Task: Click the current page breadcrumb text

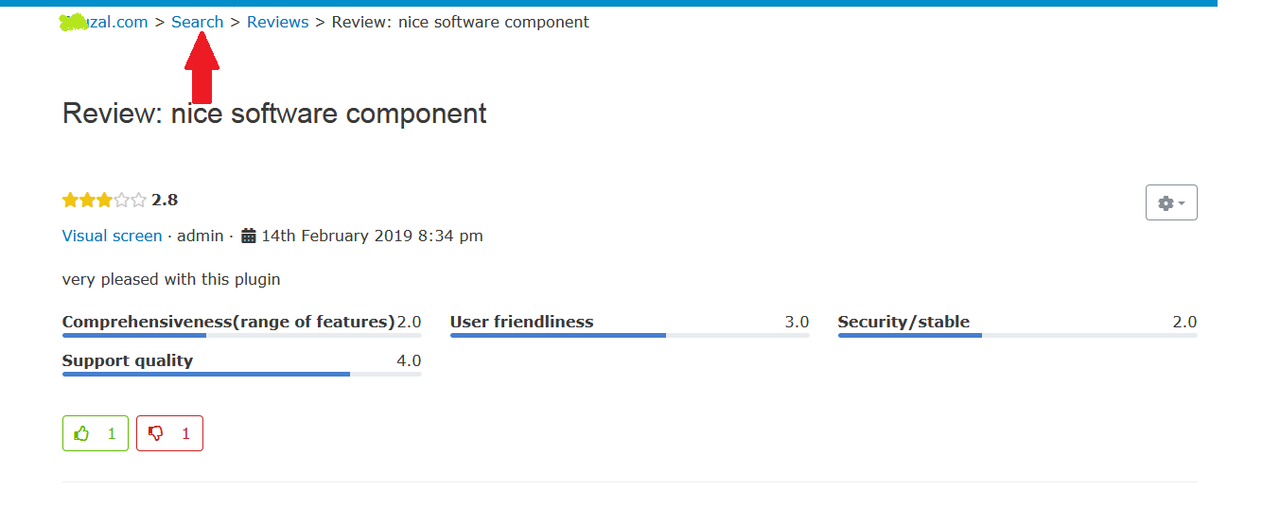Action: [x=460, y=22]
